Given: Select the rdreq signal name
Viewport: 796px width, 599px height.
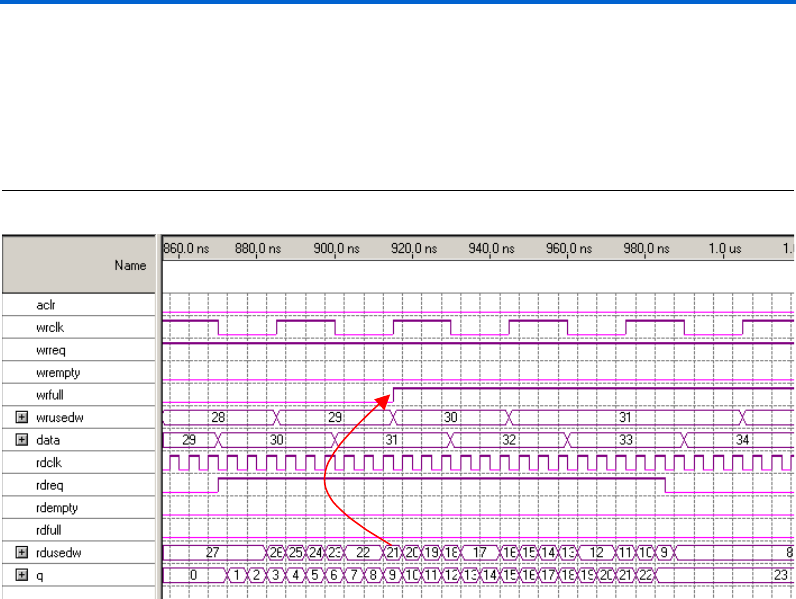Looking at the screenshot, I should click(x=50, y=485).
